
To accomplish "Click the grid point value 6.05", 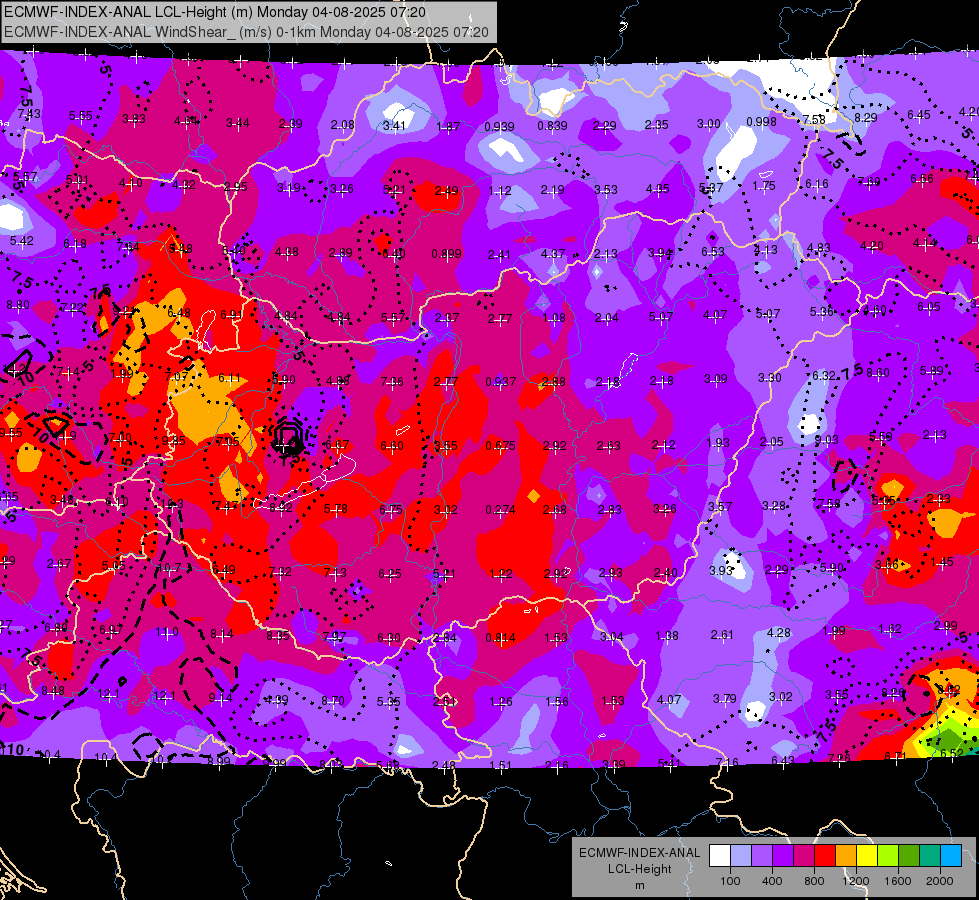I will pyautogui.click(x=928, y=306).
